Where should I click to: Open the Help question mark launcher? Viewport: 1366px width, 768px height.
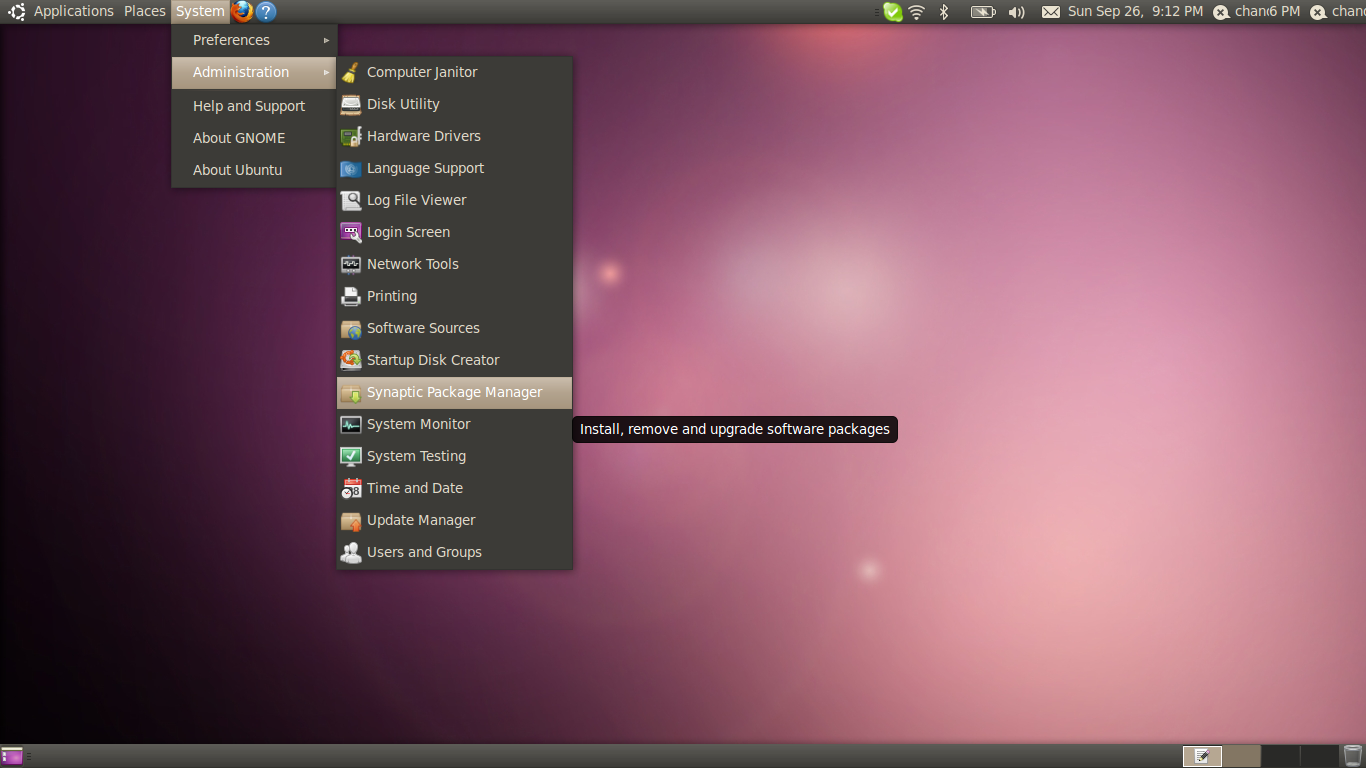click(x=266, y=11)
